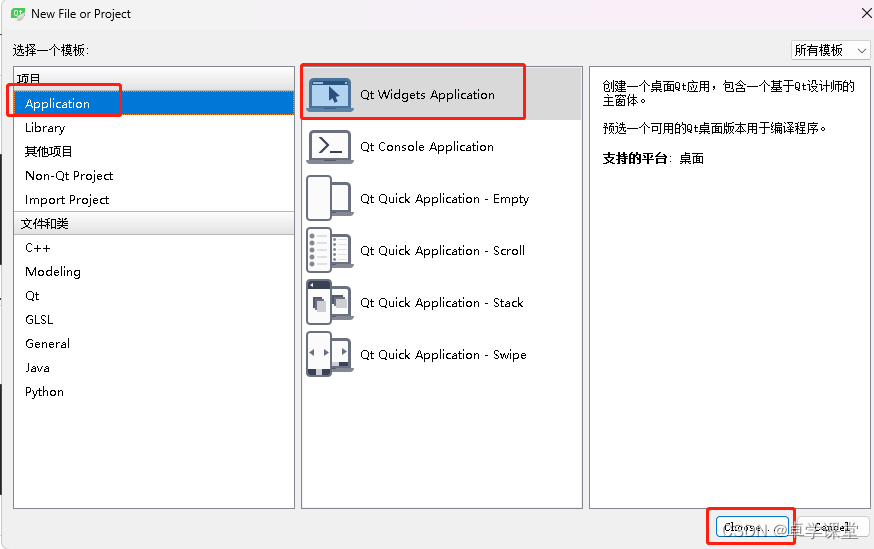Click the Qt Quick Application - Stack icon
The height and width of the screenshot is (549, 874).
329,302
